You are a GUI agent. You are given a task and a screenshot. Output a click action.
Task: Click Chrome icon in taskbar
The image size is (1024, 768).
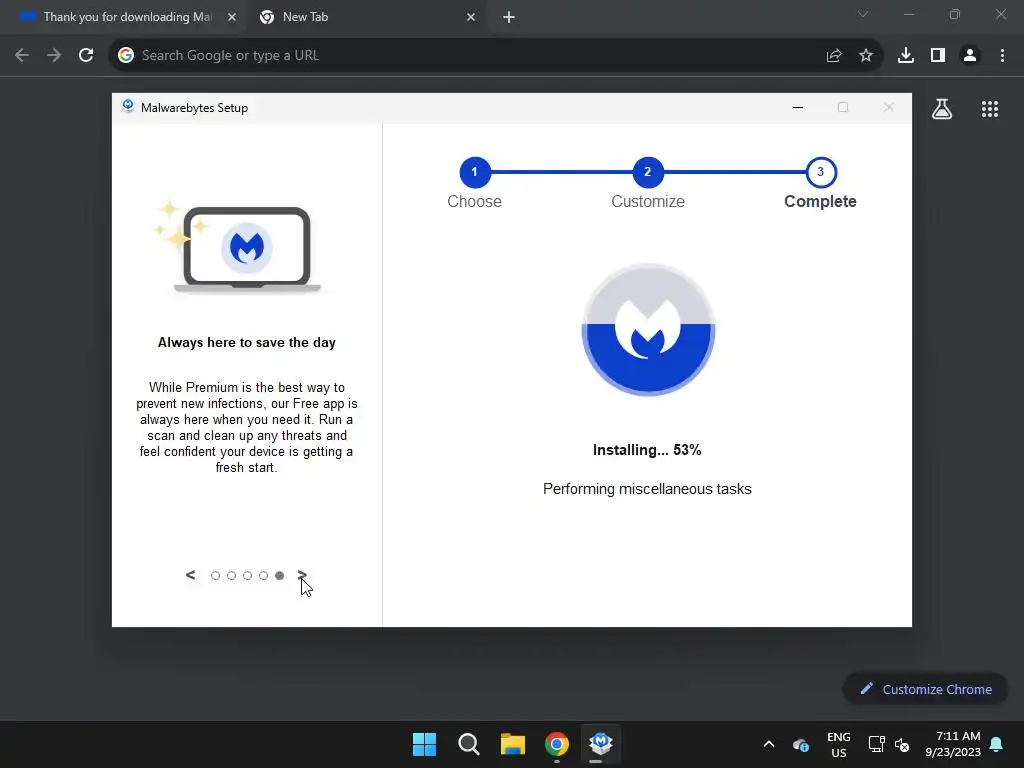[x=557, y=744]
